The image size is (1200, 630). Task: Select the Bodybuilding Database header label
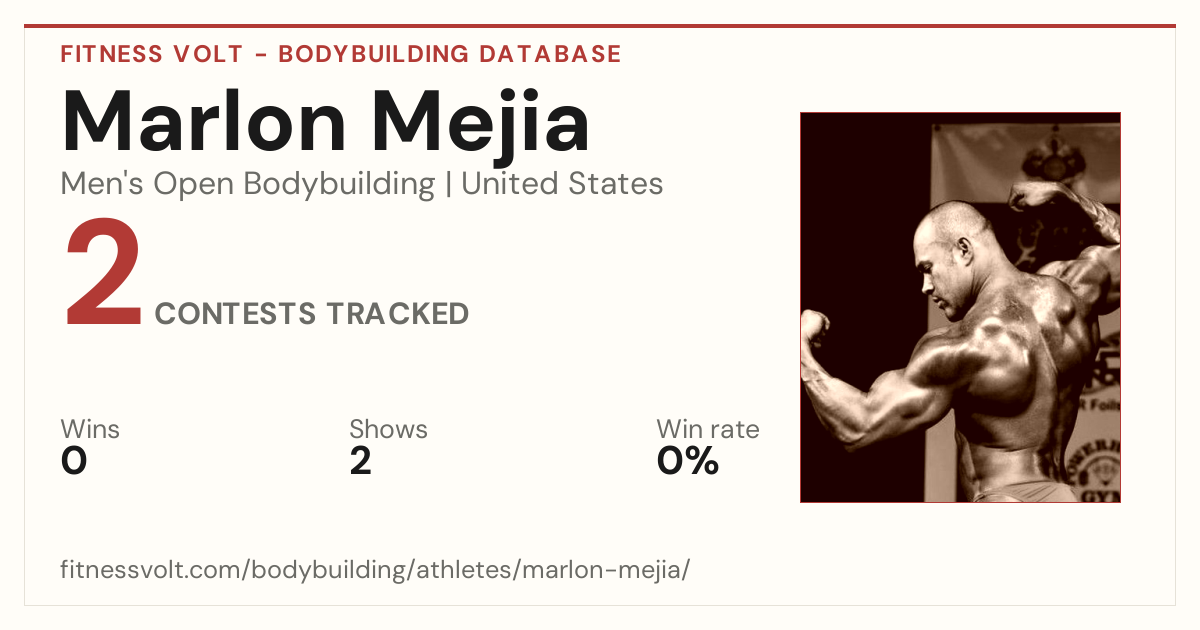click(450, 54)
